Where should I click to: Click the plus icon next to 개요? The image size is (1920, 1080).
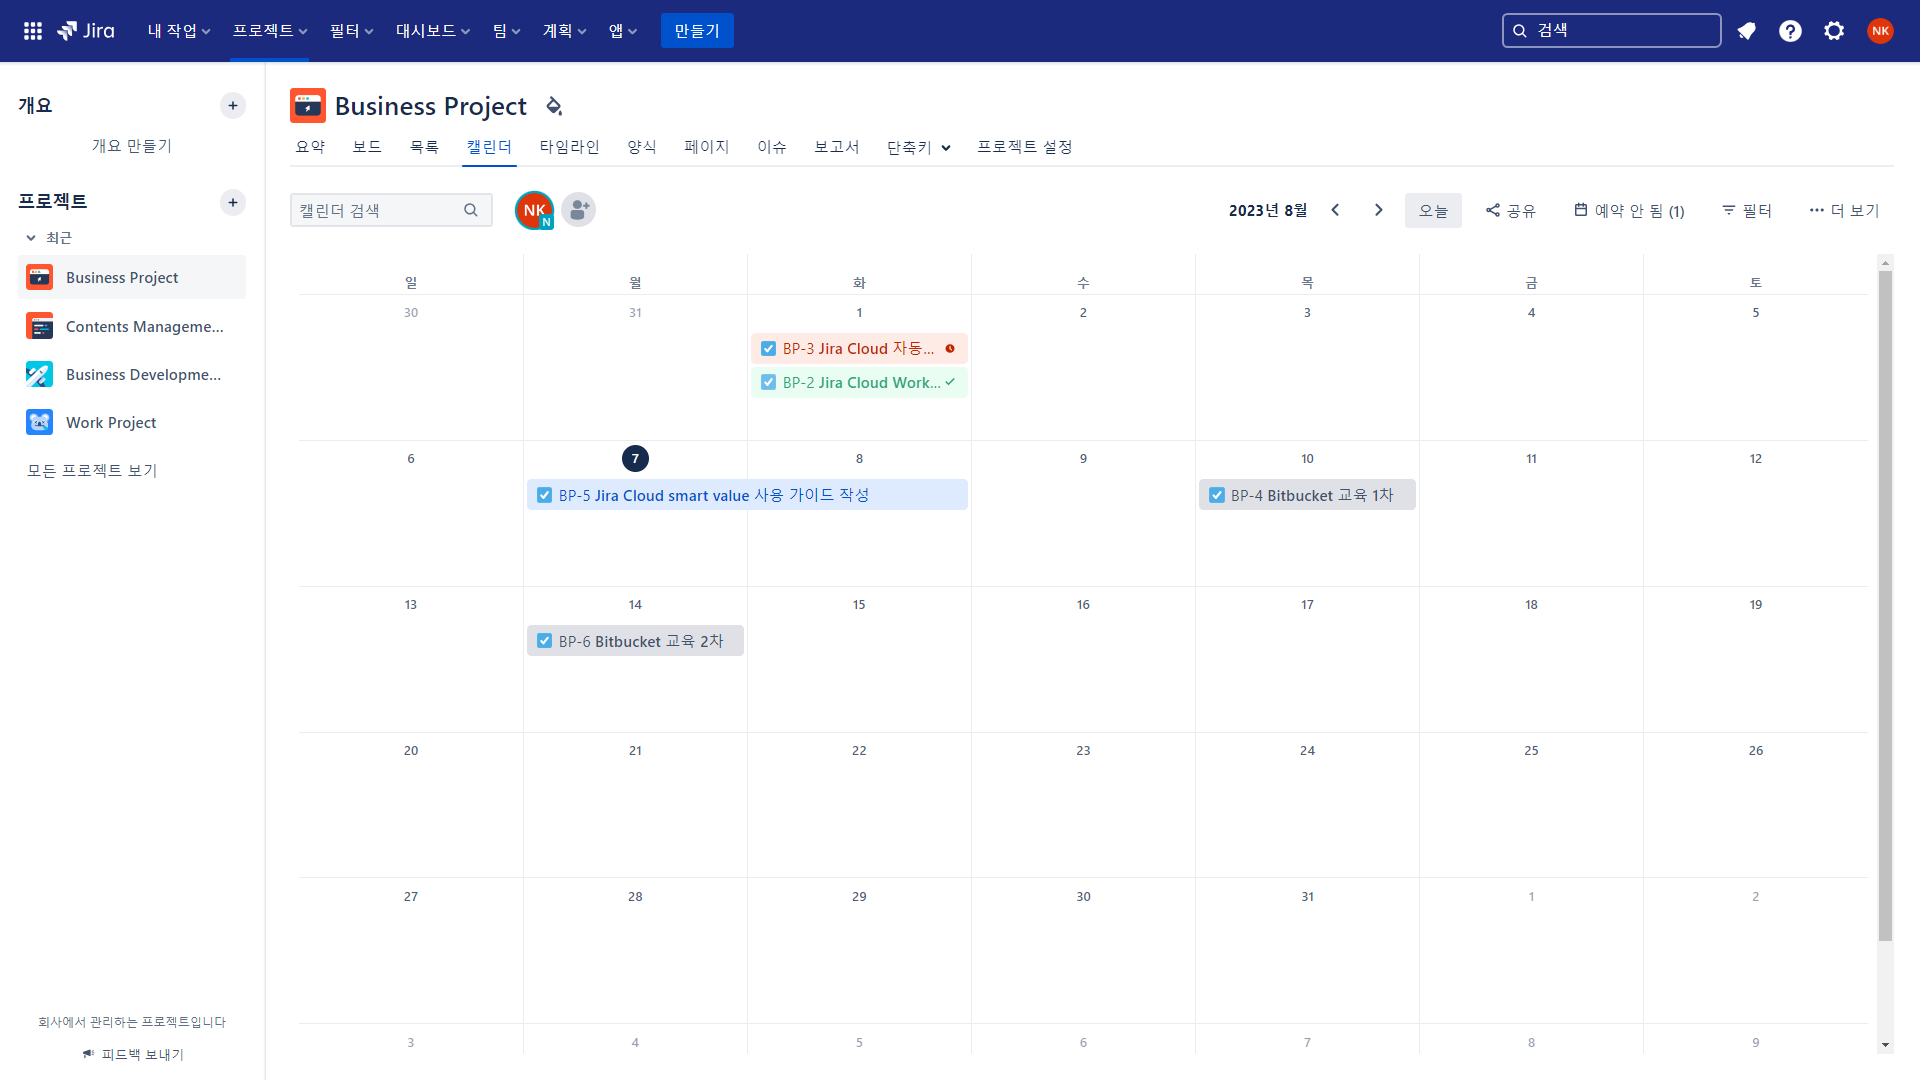pyautogui.click(x=233, y=105)
